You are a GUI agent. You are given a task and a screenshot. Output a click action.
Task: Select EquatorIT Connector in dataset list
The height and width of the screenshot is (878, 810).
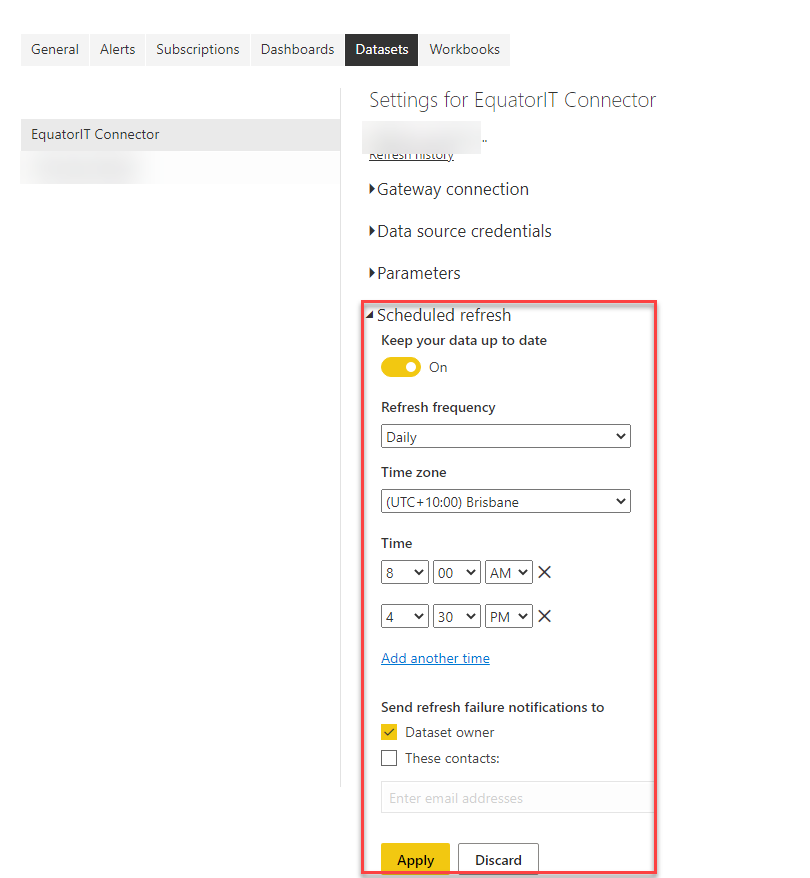coord(95,134)
